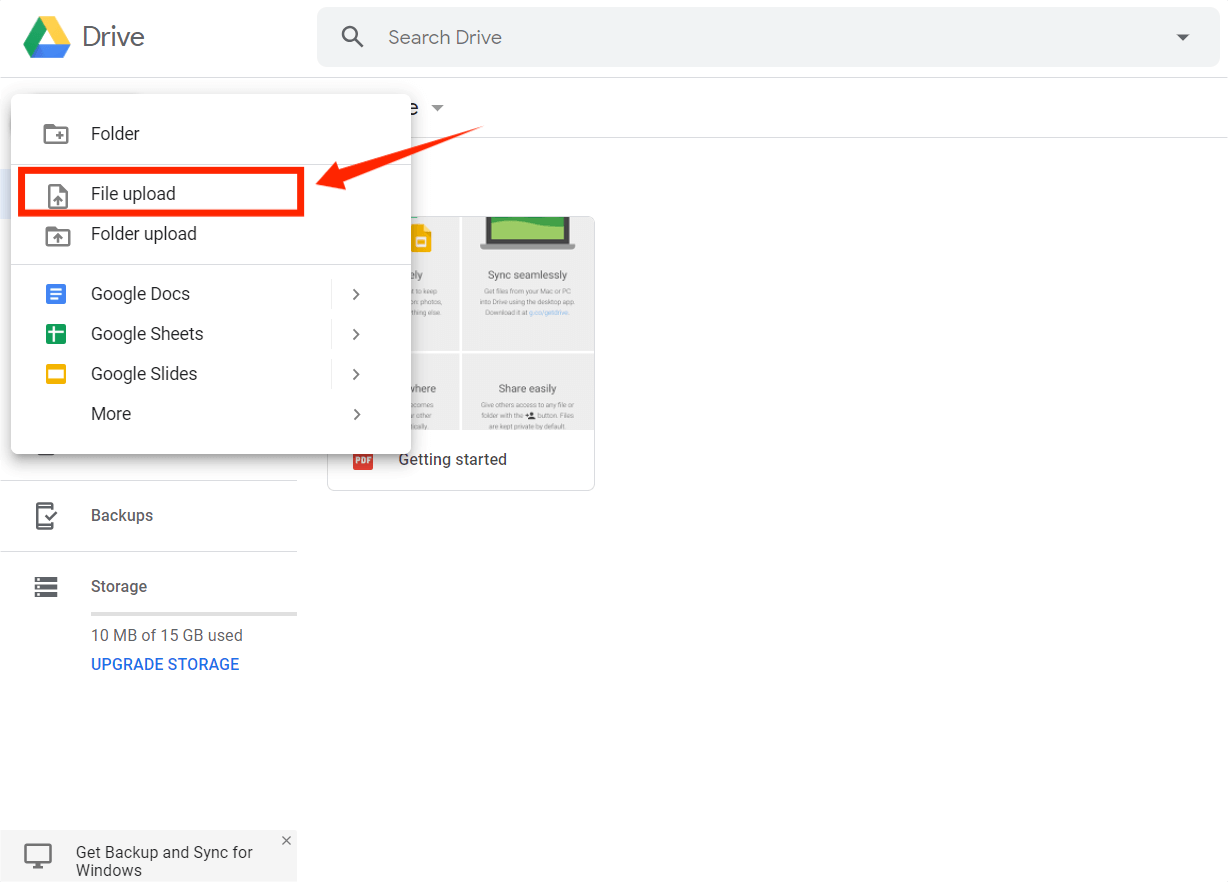The width and height of the screenshot is (1228, 882).
Task: Click the Drive wordmark text
Action: [x=113, y=38]
